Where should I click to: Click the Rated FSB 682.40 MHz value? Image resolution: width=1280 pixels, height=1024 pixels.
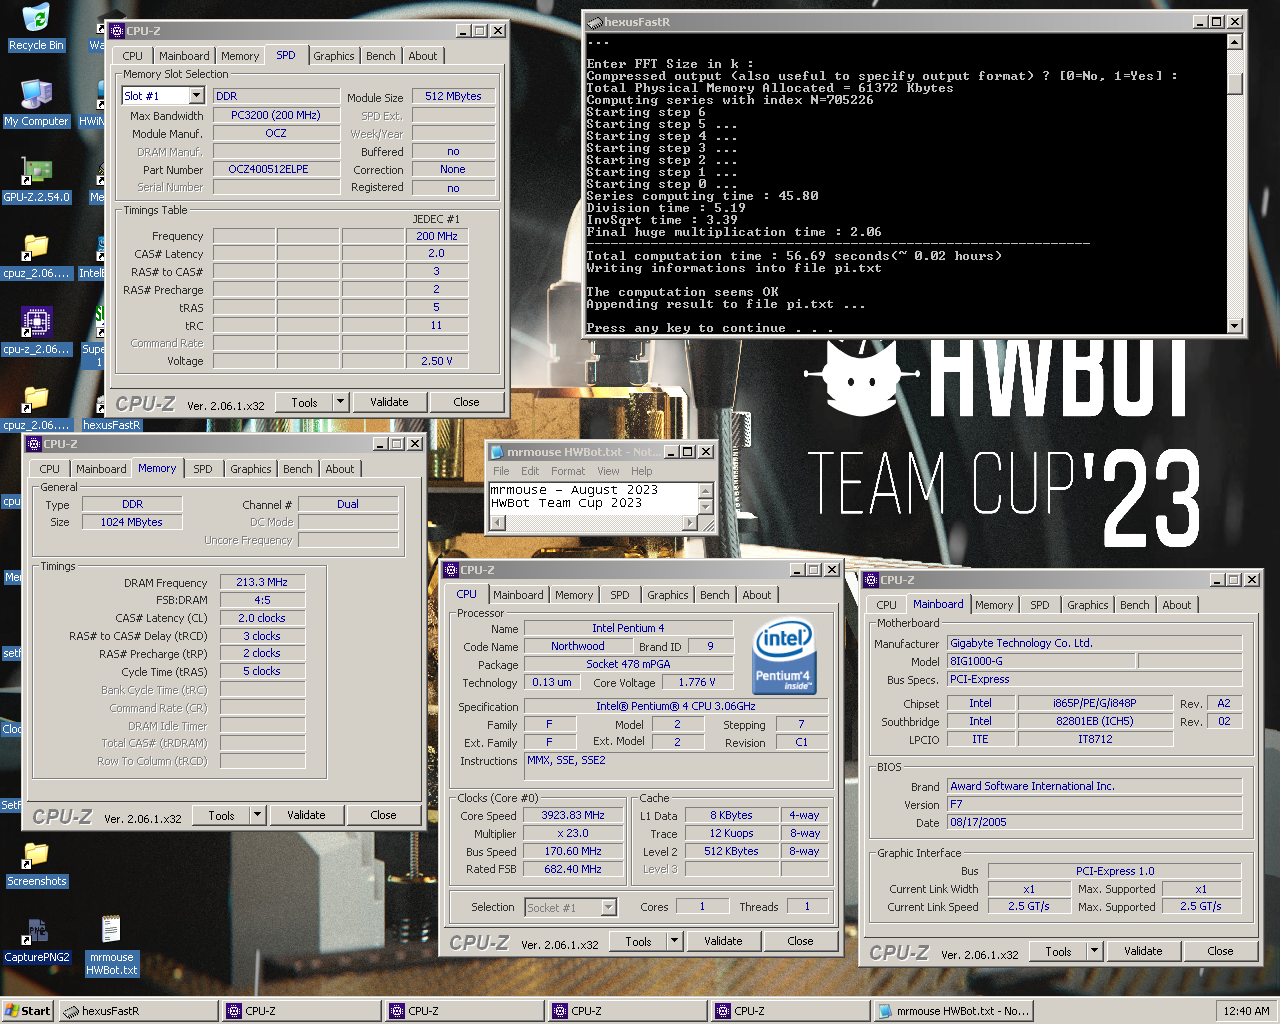pyautogui.click(x=573, y=870)
